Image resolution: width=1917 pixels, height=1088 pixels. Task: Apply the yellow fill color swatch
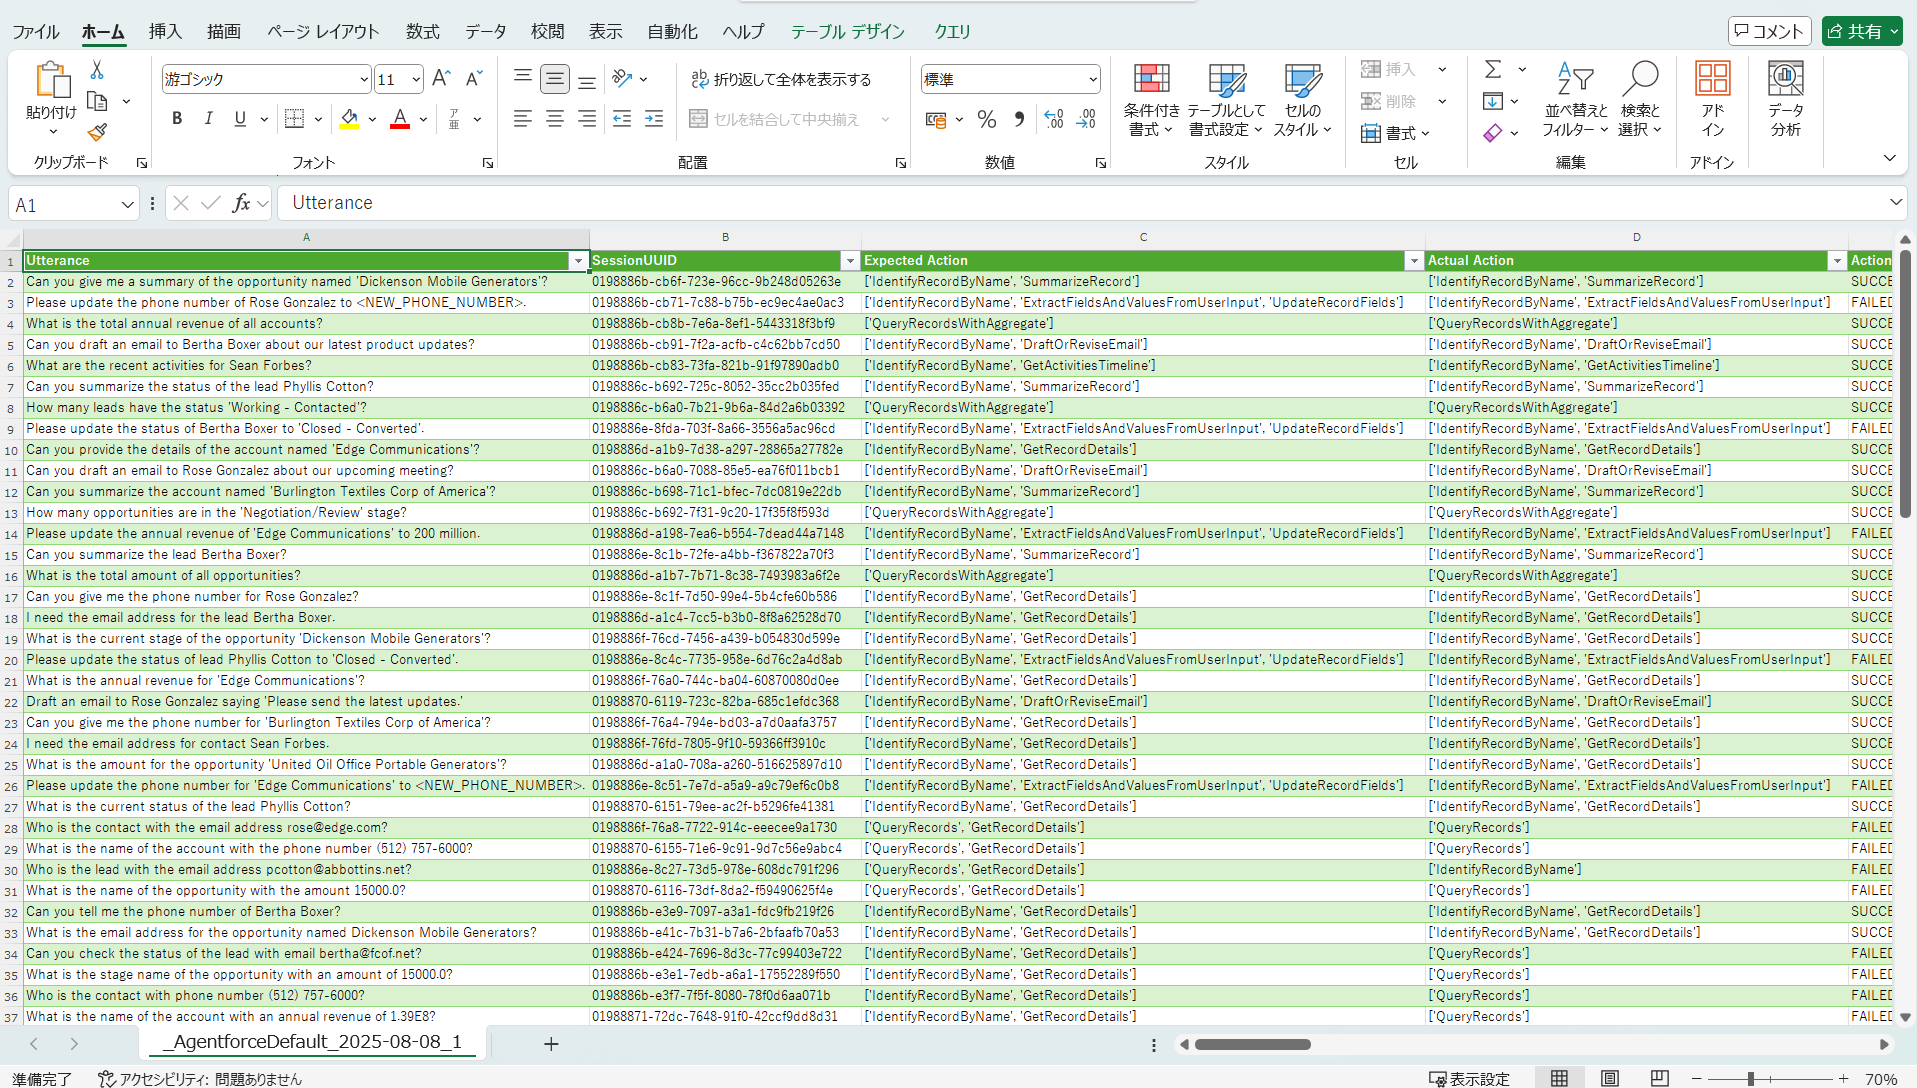tap(349, 119)
